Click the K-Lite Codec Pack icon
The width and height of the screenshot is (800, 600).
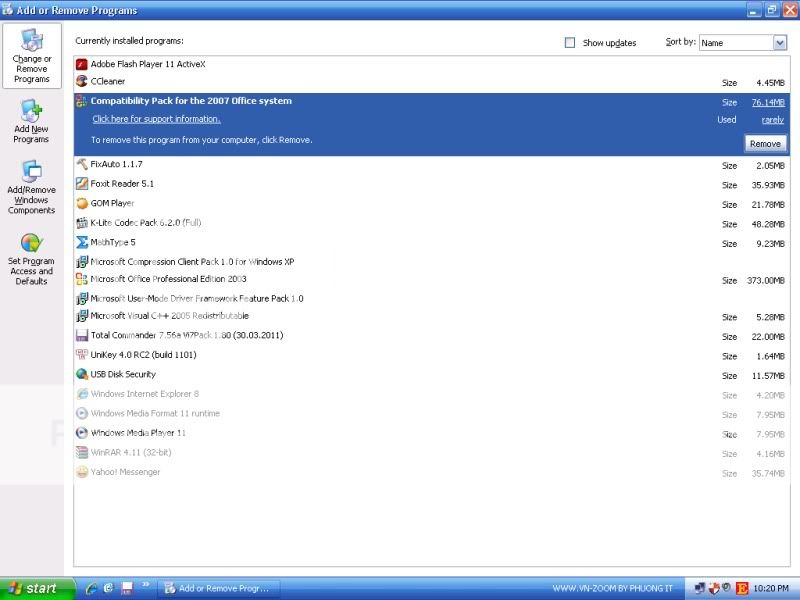(82, 223)
